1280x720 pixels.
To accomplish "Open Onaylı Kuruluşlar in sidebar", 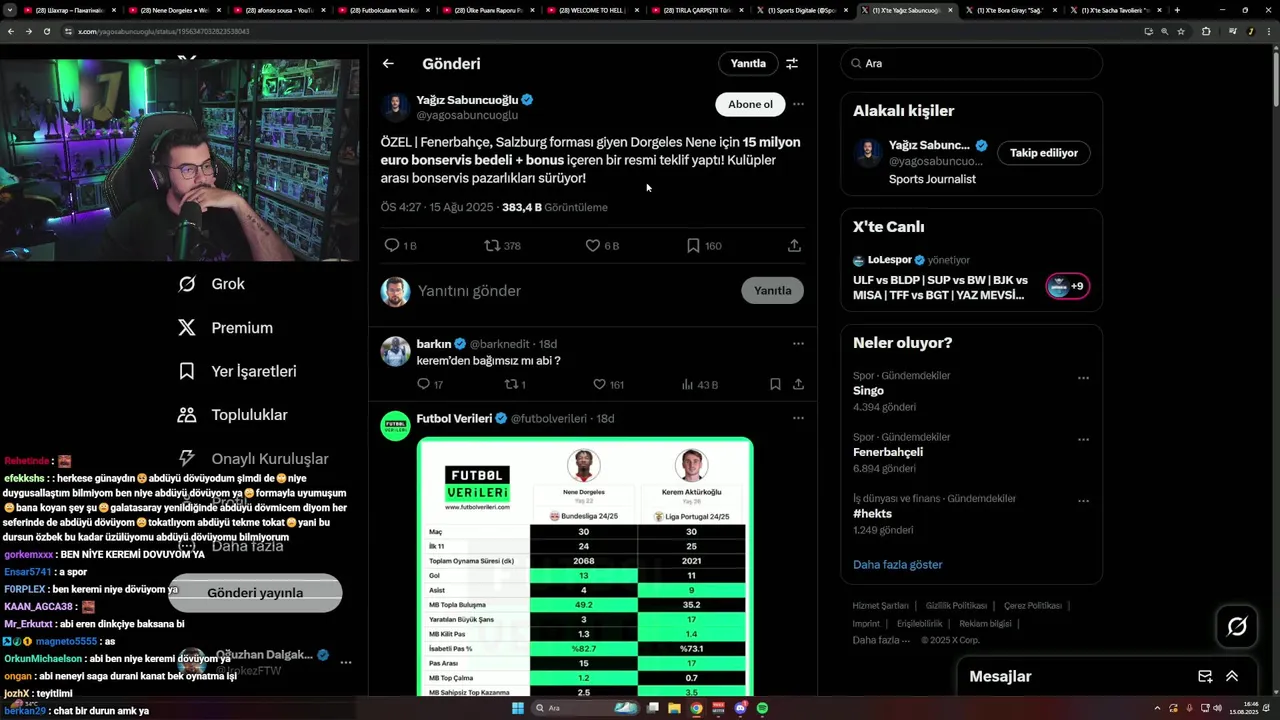I will coord(253,459).
